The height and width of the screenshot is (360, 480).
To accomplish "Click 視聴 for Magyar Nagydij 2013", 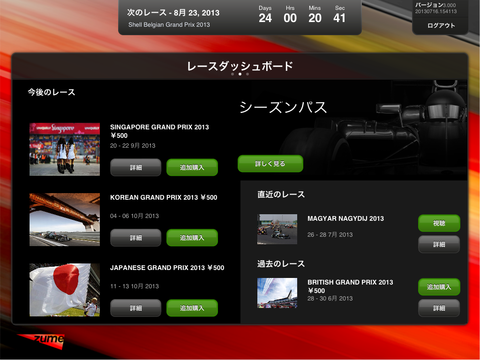I will (x=439, y=223).
